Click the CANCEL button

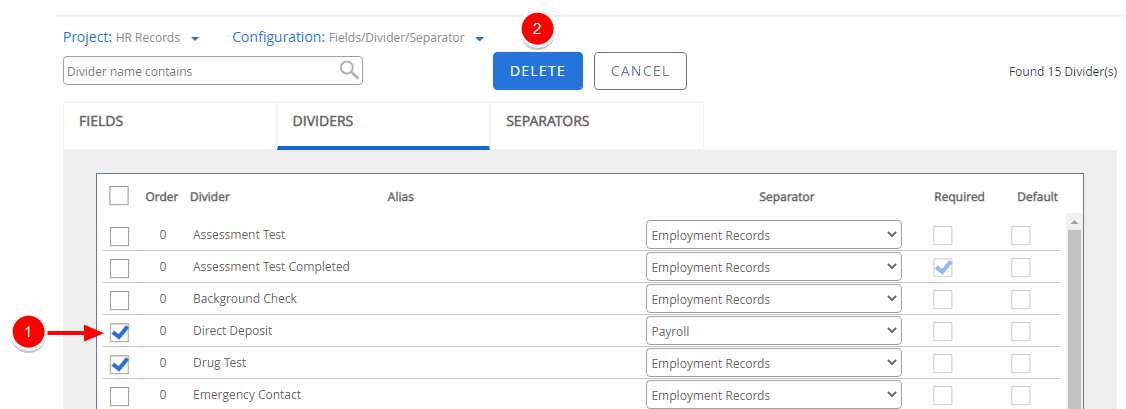click(640, 71)
